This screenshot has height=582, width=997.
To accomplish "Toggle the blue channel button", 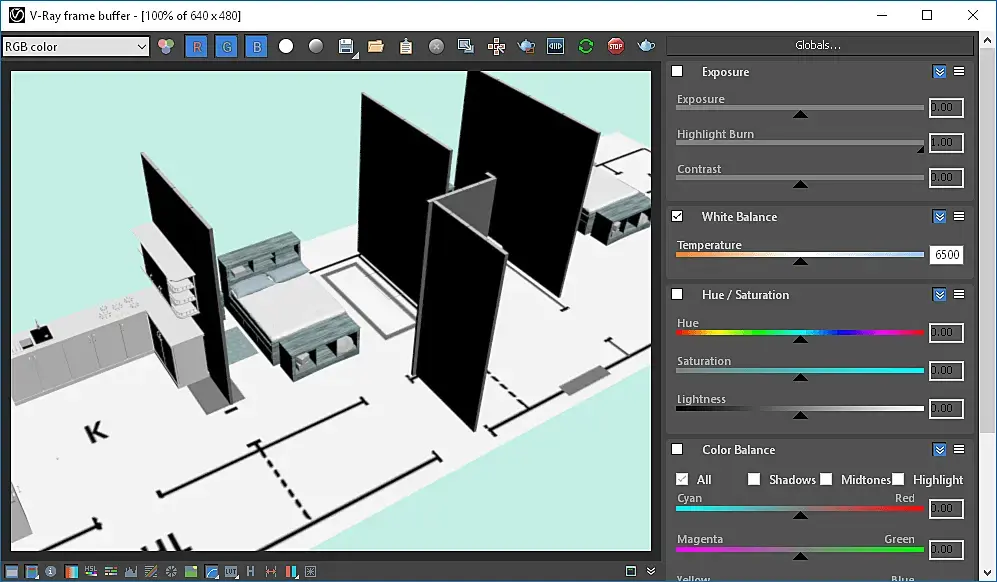I will [256, 46].
